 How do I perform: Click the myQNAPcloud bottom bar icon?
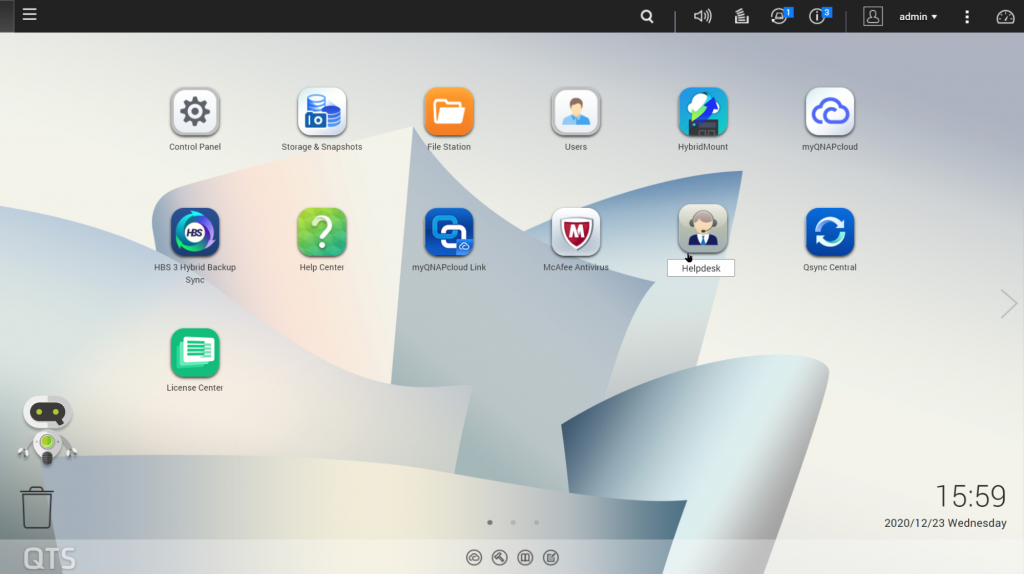(x=474, y=558)
